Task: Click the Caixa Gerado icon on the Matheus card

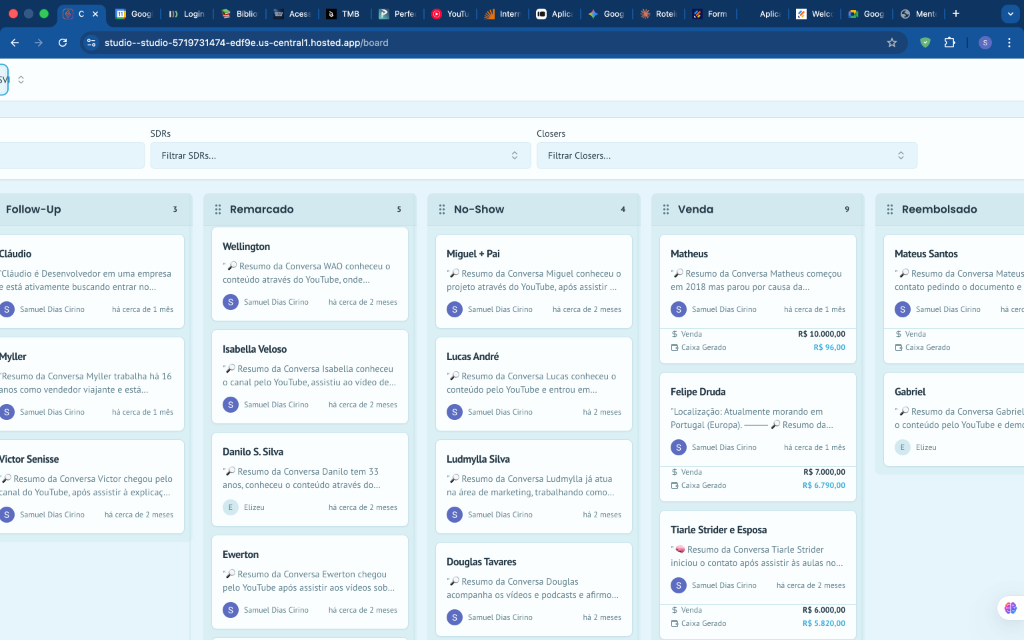Action: pos(675,347)
